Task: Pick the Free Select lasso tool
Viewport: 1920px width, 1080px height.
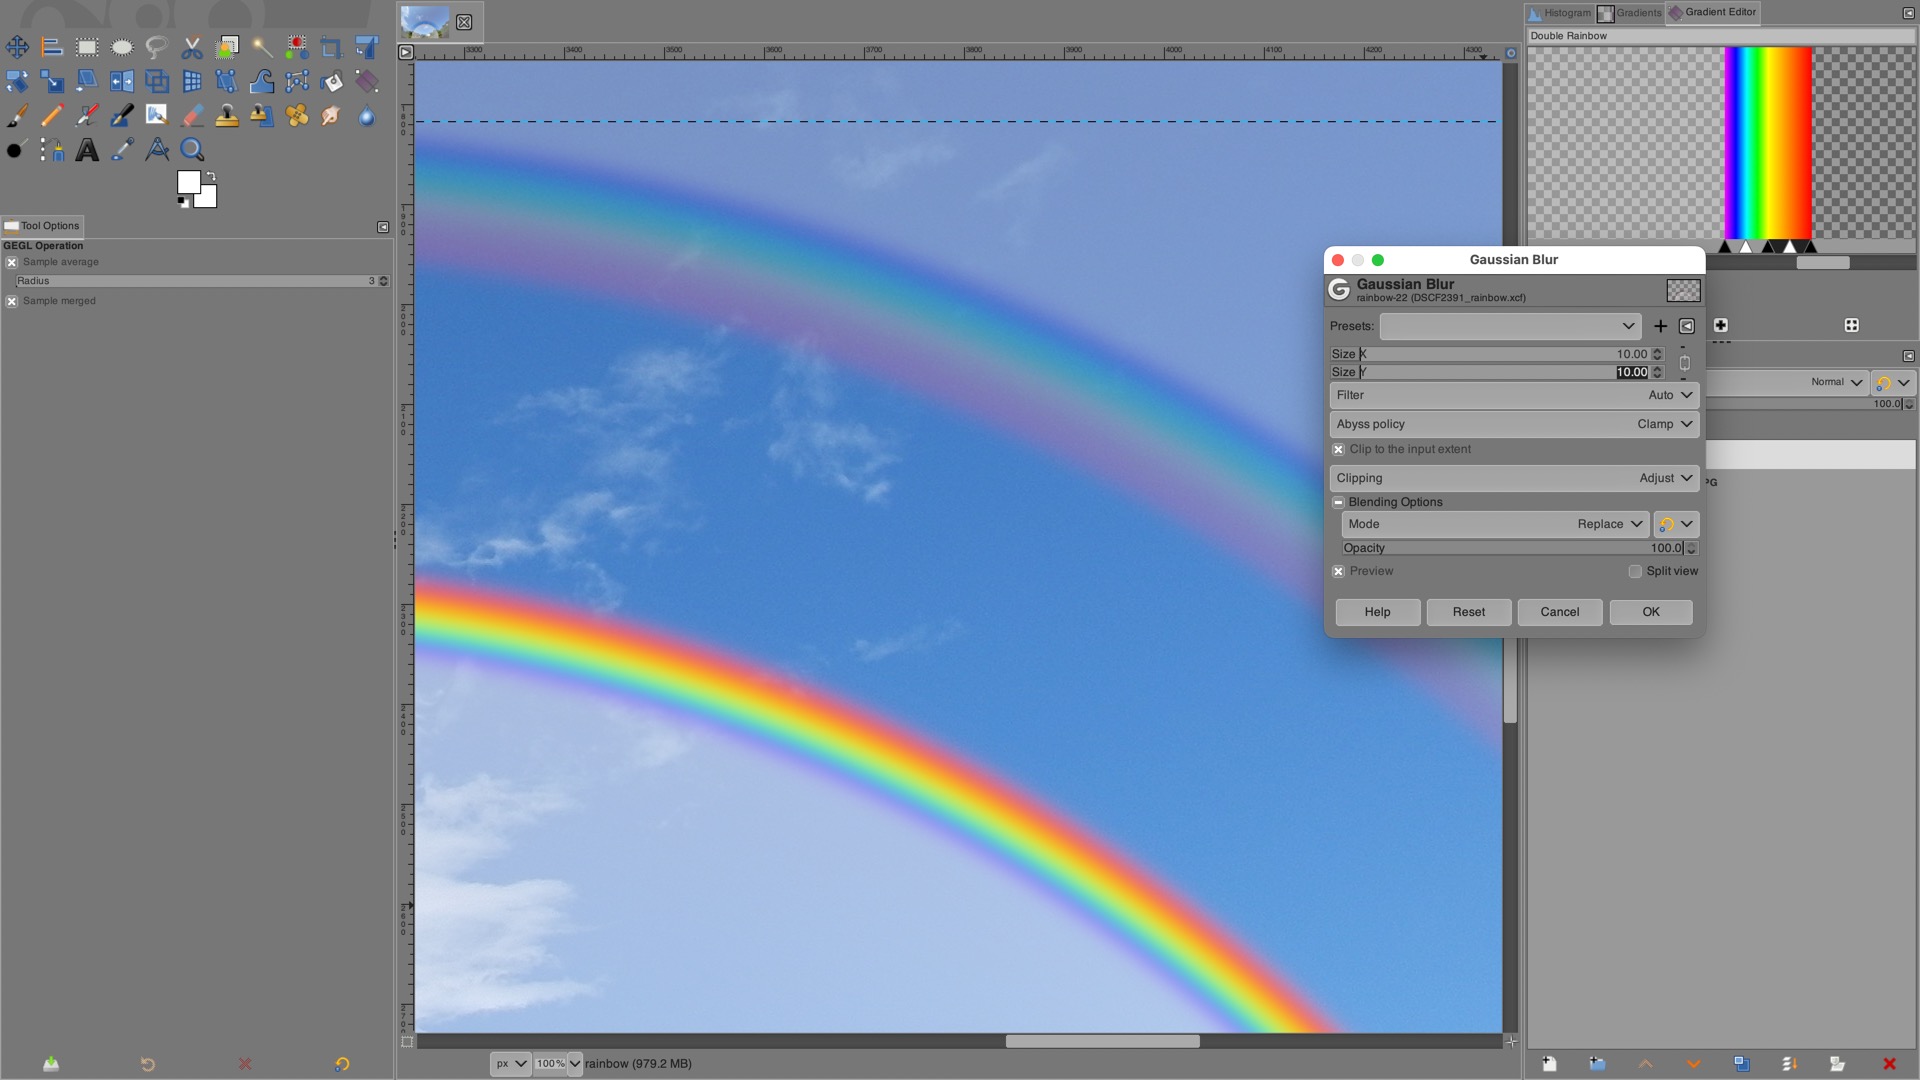Action: pos(157,47)
